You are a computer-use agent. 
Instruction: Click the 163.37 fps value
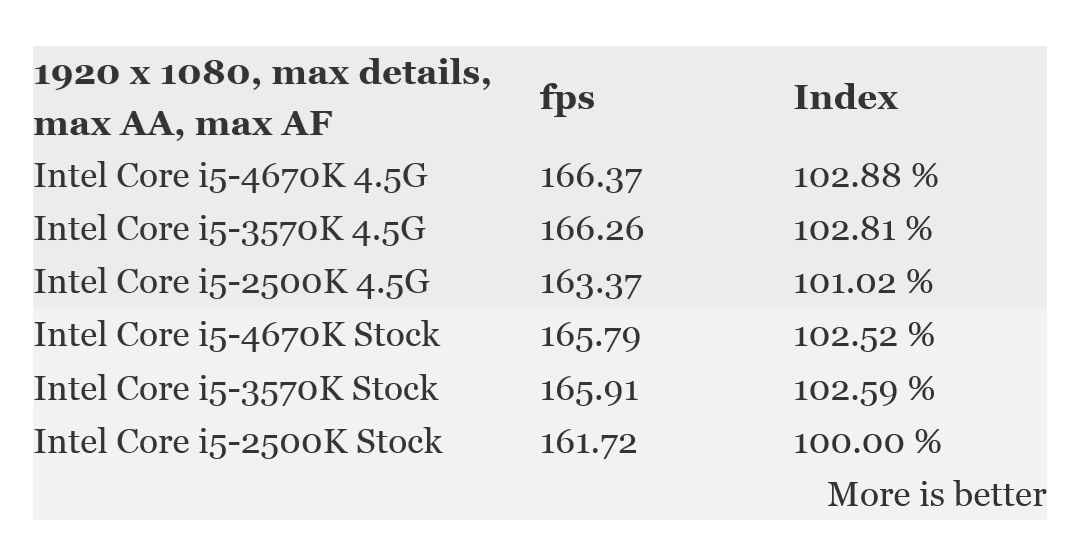click(x=590, y=283)
